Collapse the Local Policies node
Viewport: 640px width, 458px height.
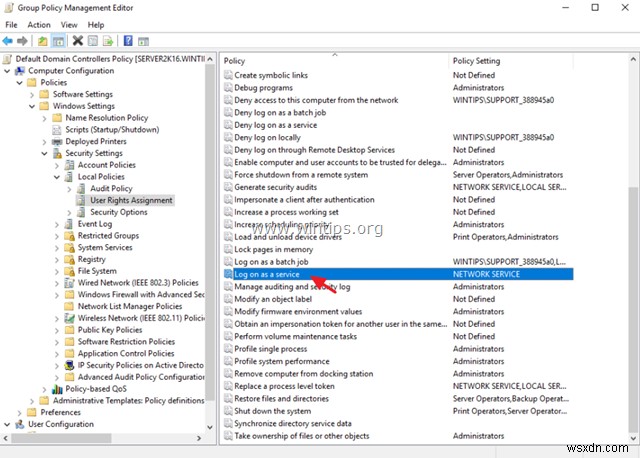[x=57, y=177]
